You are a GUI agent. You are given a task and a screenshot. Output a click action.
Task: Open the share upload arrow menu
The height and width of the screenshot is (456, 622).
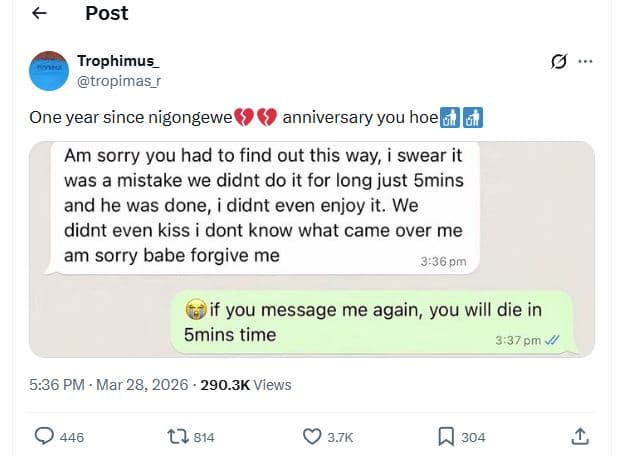pos(579,436)
